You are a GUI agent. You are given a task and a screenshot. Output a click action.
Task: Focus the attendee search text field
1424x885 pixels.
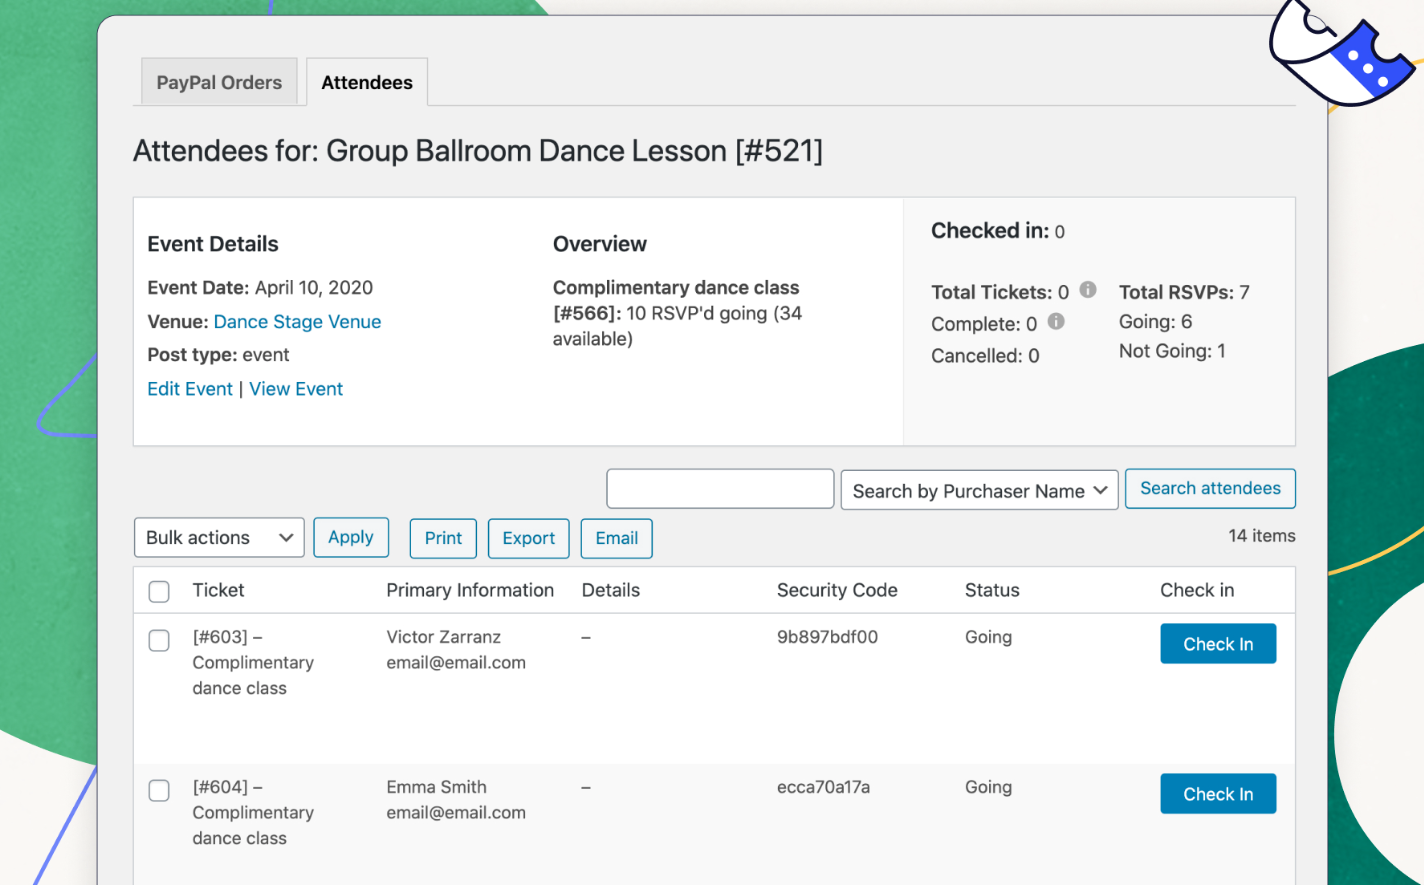[720, 489]
